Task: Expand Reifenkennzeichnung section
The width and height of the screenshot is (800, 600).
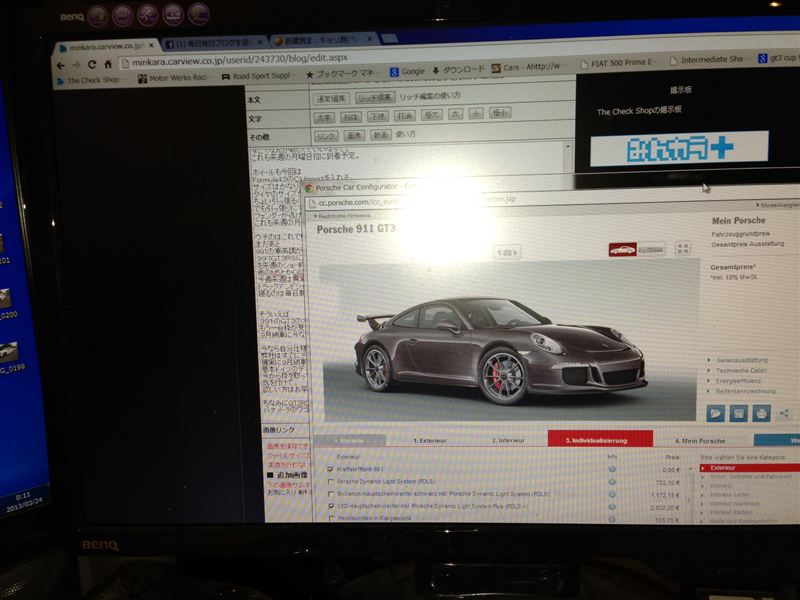Action: click(741, 391)
